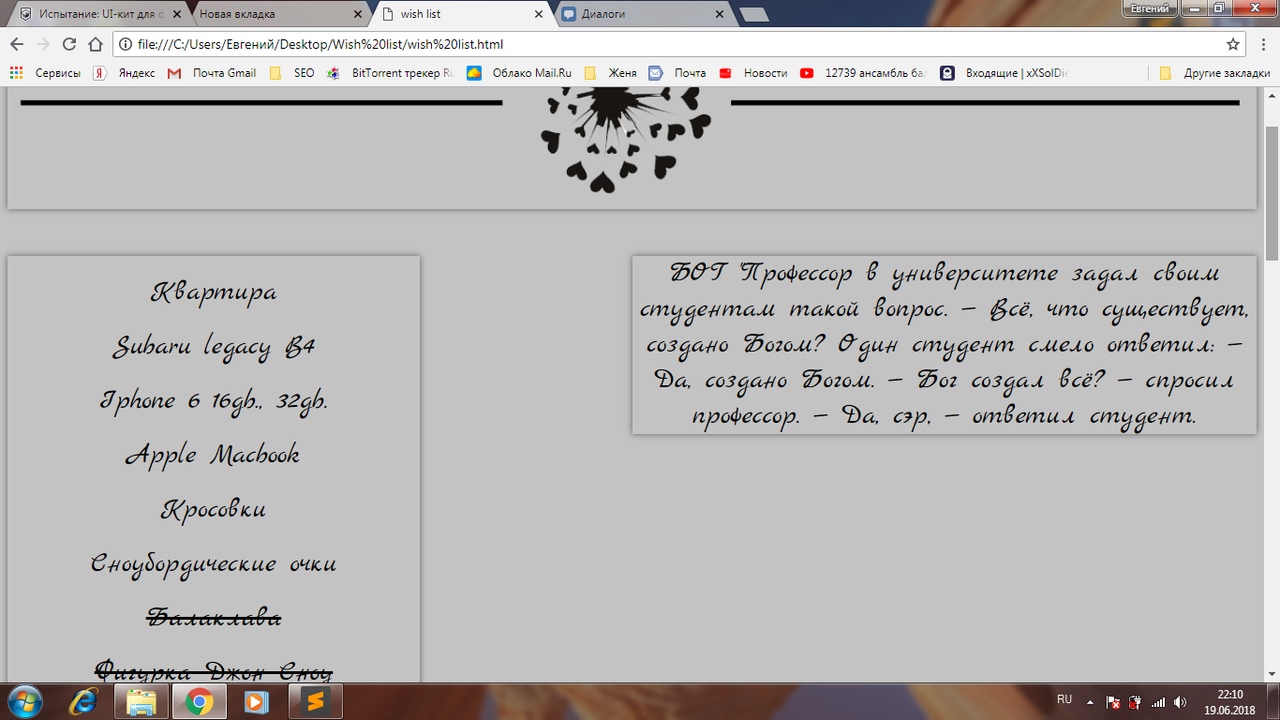Viewport: 1280px width, 720px height.
Task: Close the 'Диалоги' tab
Action: click(719, 15)
